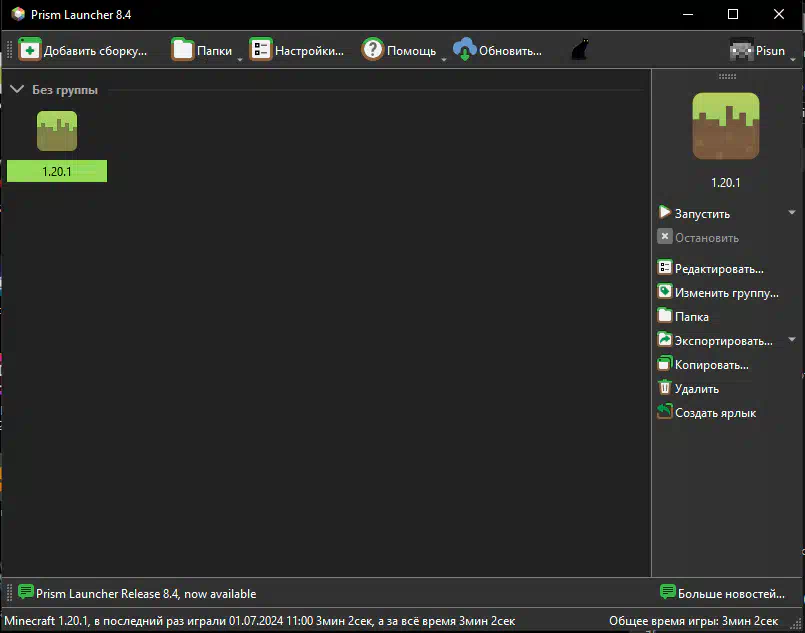Click the Обновить update cloud icon

[x=465, y=49]
